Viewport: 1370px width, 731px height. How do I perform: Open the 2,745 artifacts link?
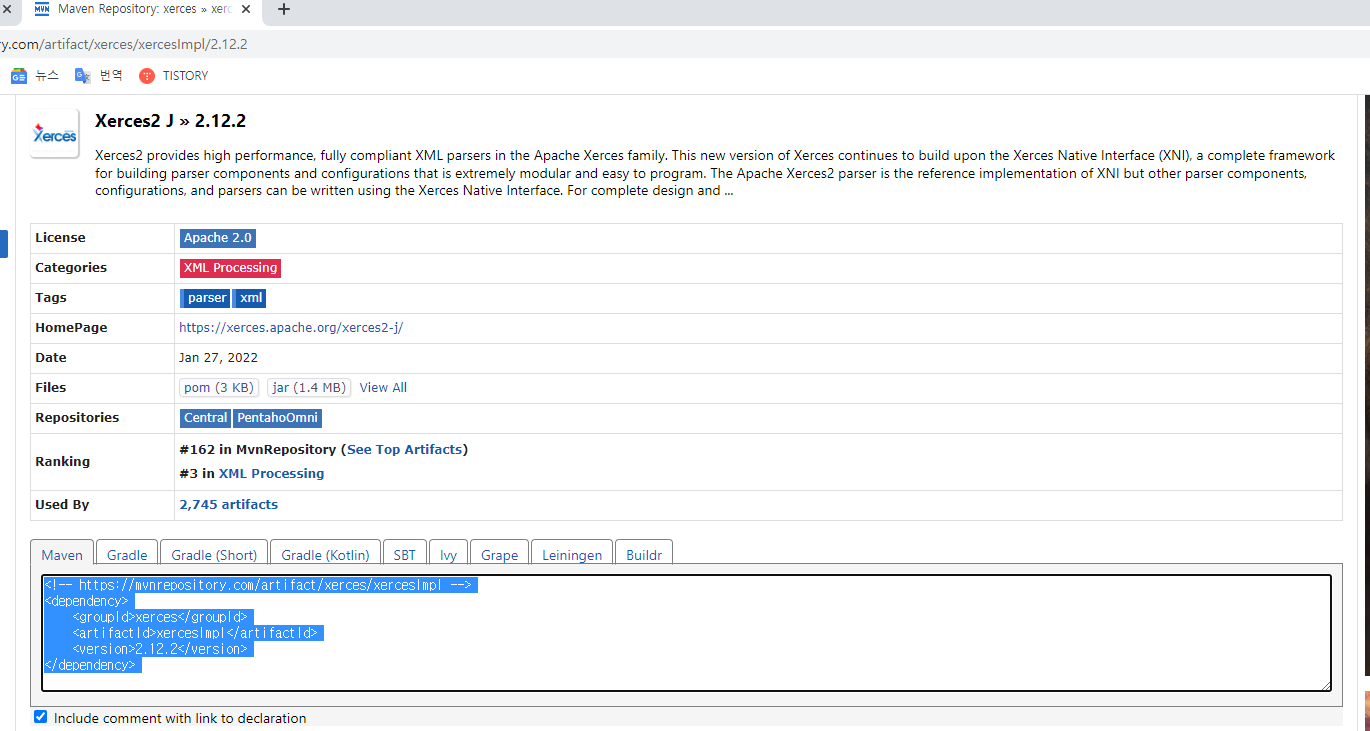[x=229, y=505]
